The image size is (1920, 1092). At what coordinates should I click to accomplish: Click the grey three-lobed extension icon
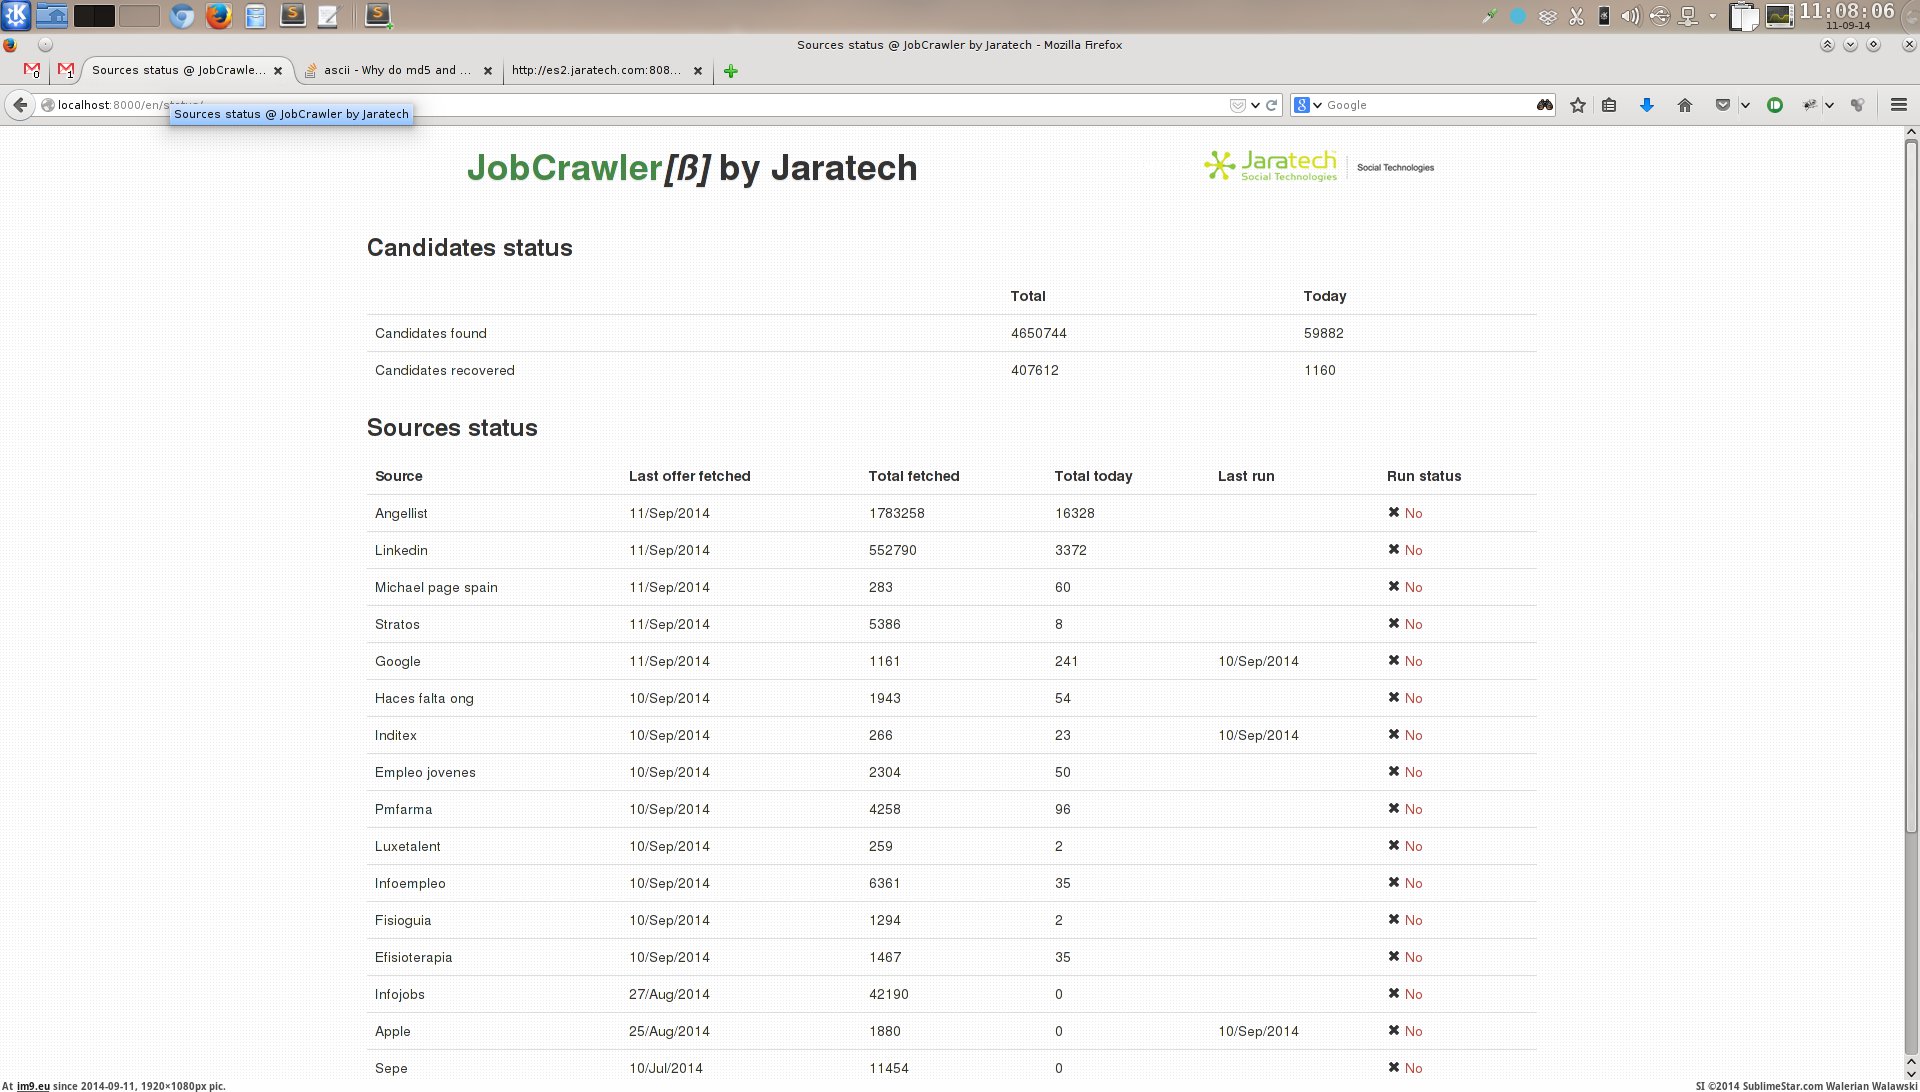(x=1858, y=105)
